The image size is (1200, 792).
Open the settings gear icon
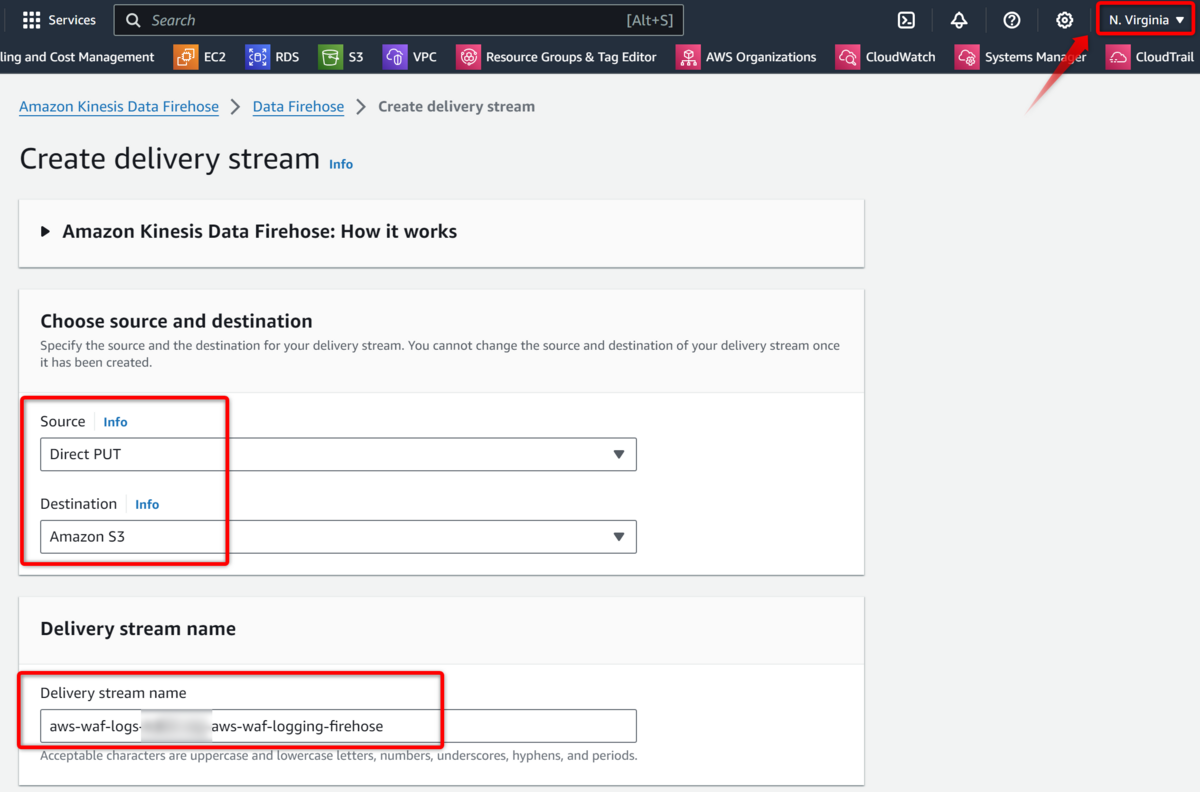coord(1065,20)
